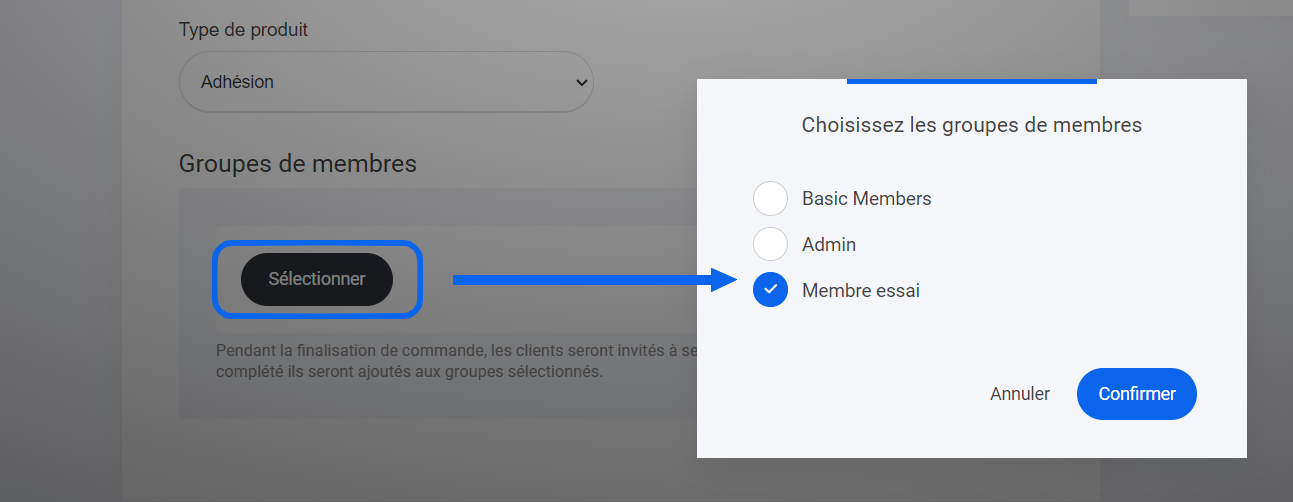Click the Choisissez les groupes de membres title

(971, 126)
